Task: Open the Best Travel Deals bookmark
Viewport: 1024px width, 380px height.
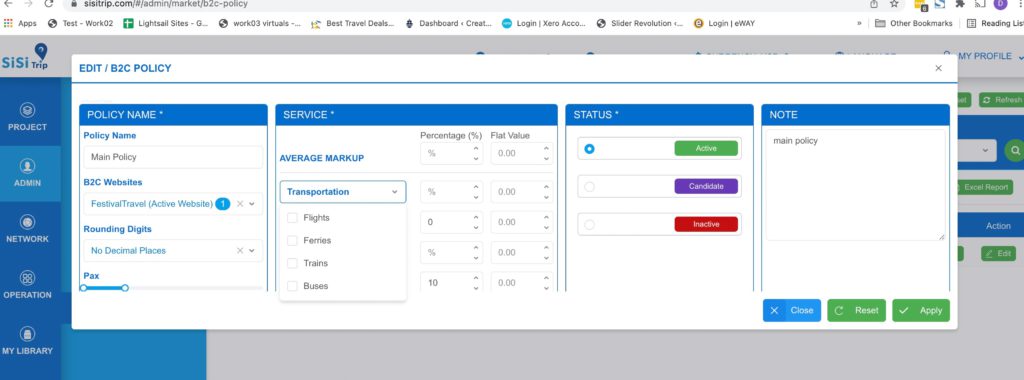Action: click(353, 24)
